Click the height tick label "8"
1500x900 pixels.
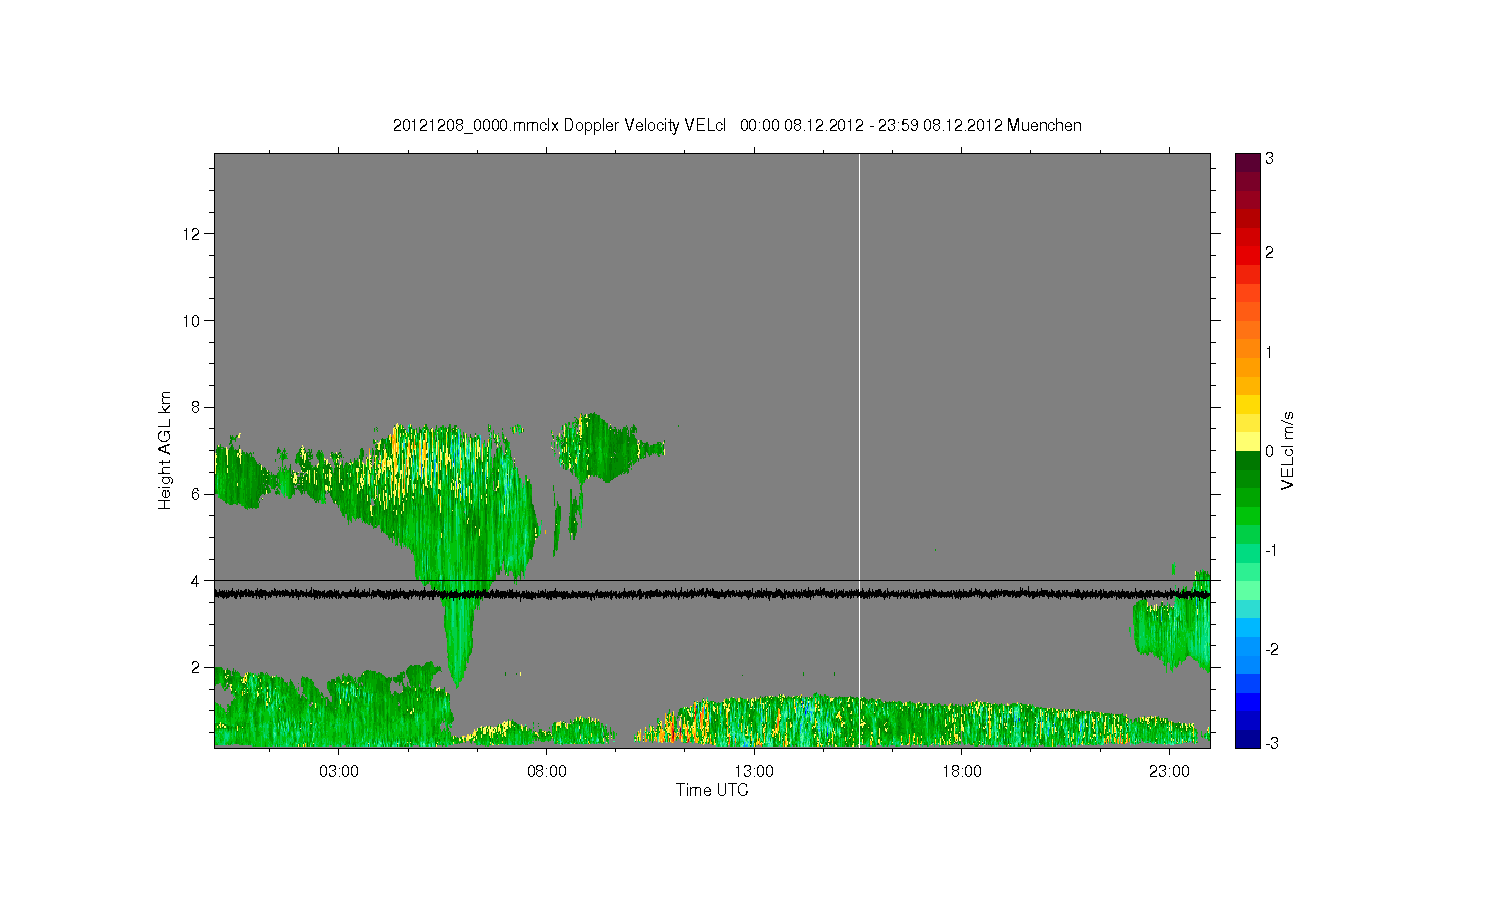pyautogui.click(x=198, y=407)
